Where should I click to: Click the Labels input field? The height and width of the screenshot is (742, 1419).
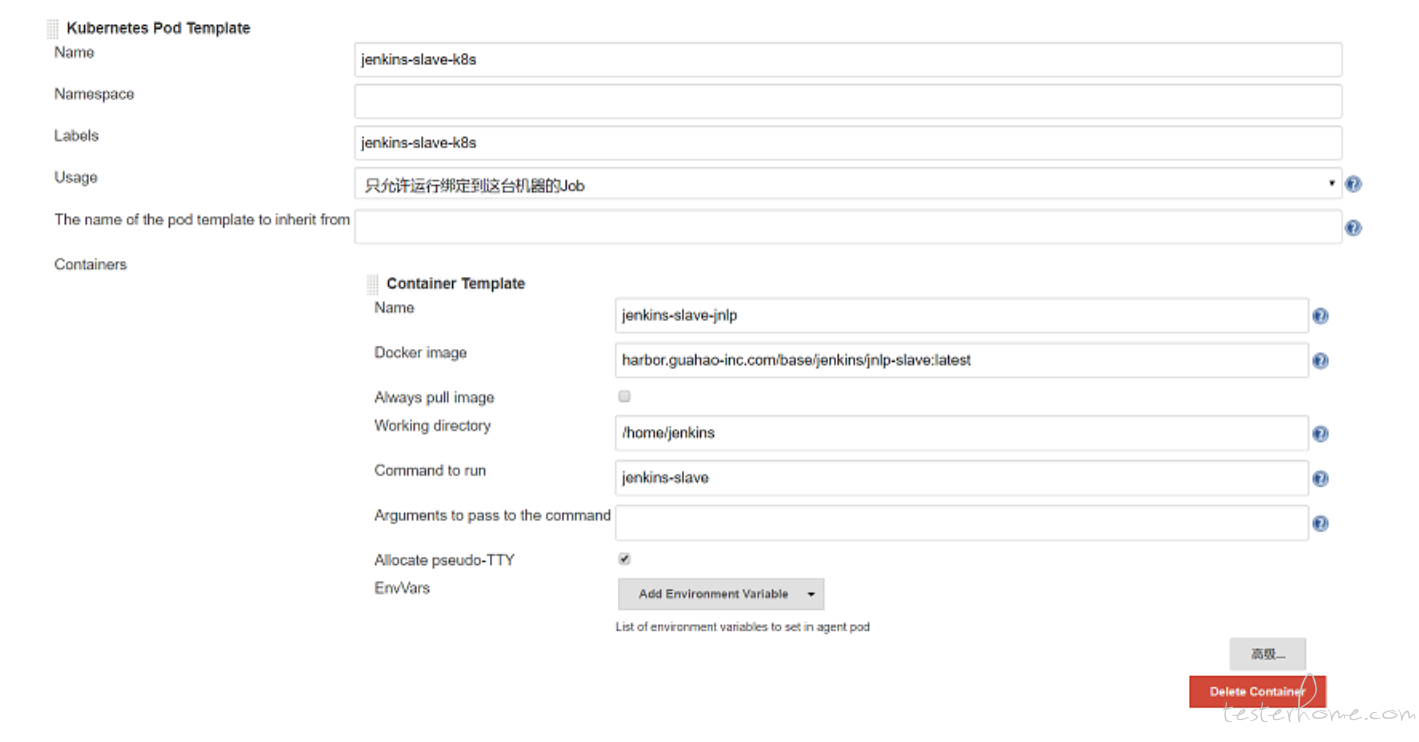(x=847, y=143)
